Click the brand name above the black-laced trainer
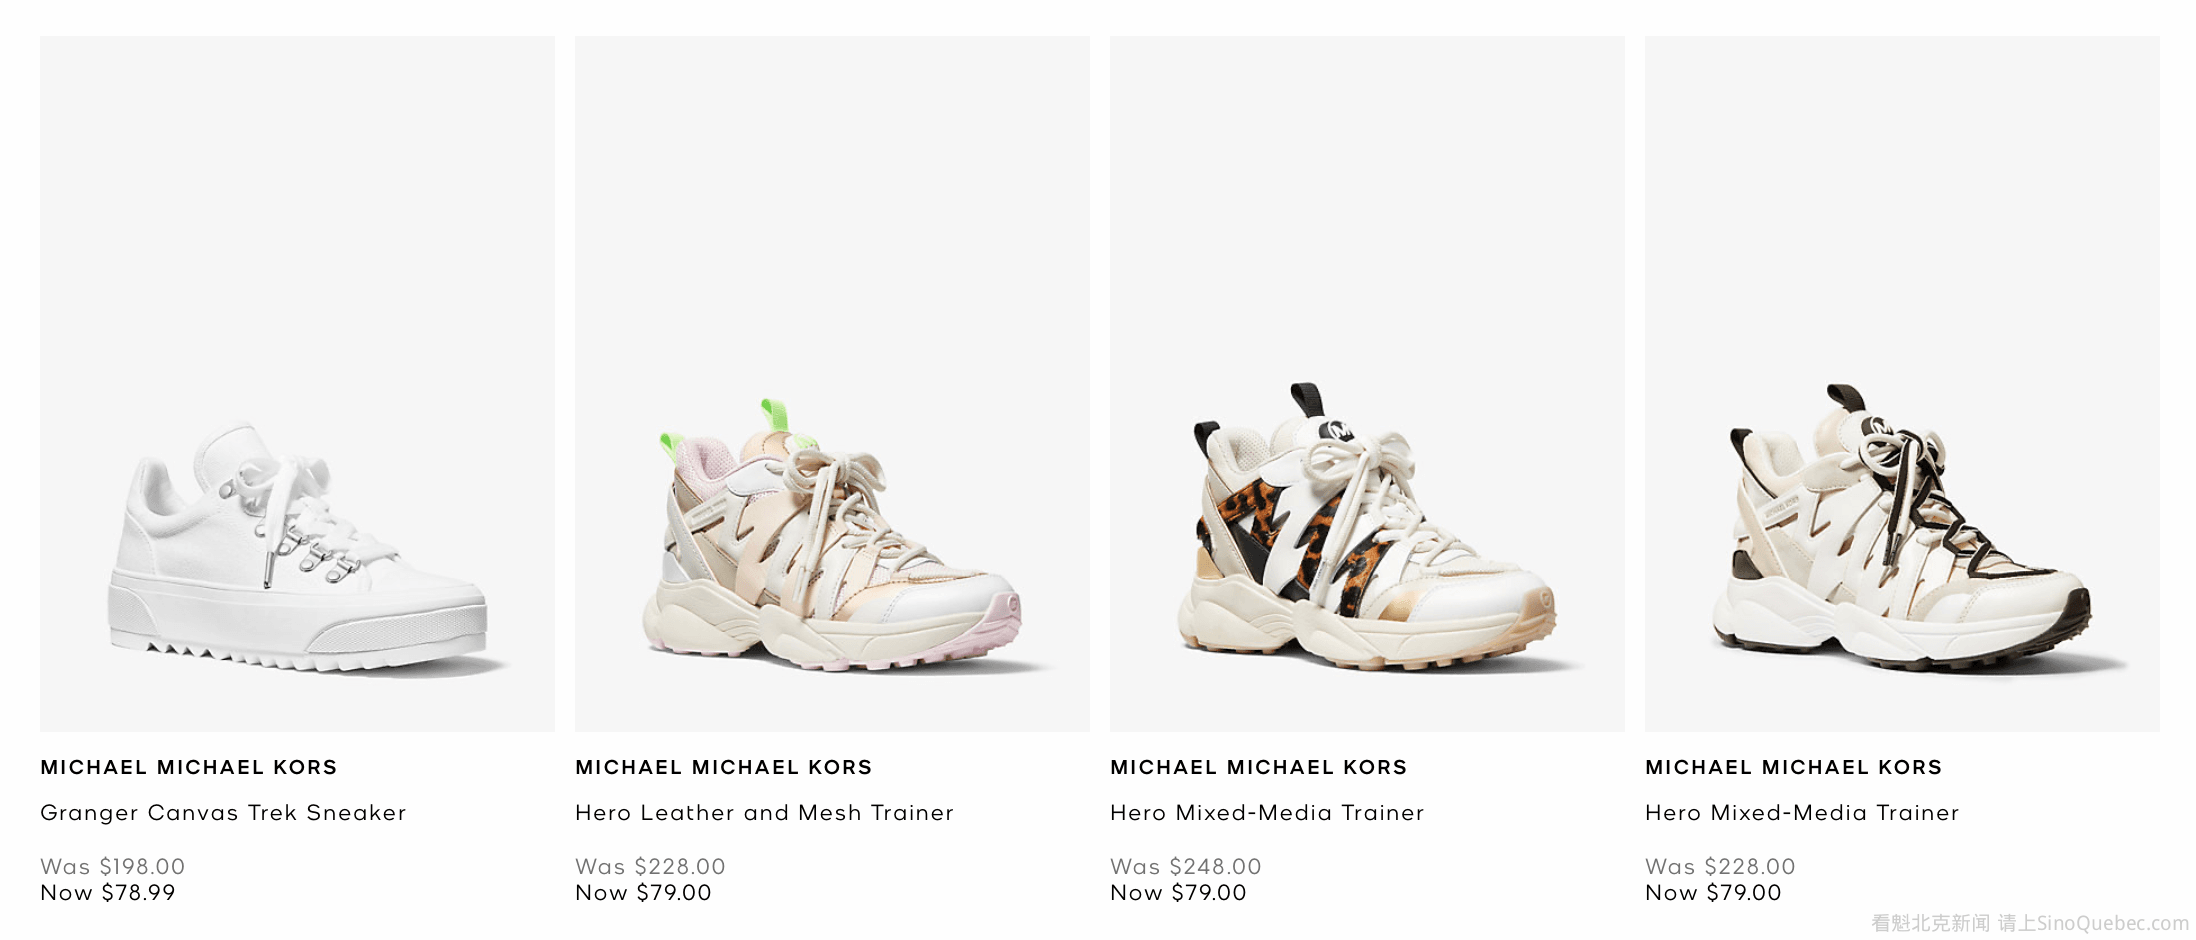This screenshot has width=2196, height=940. point(1794,767)
